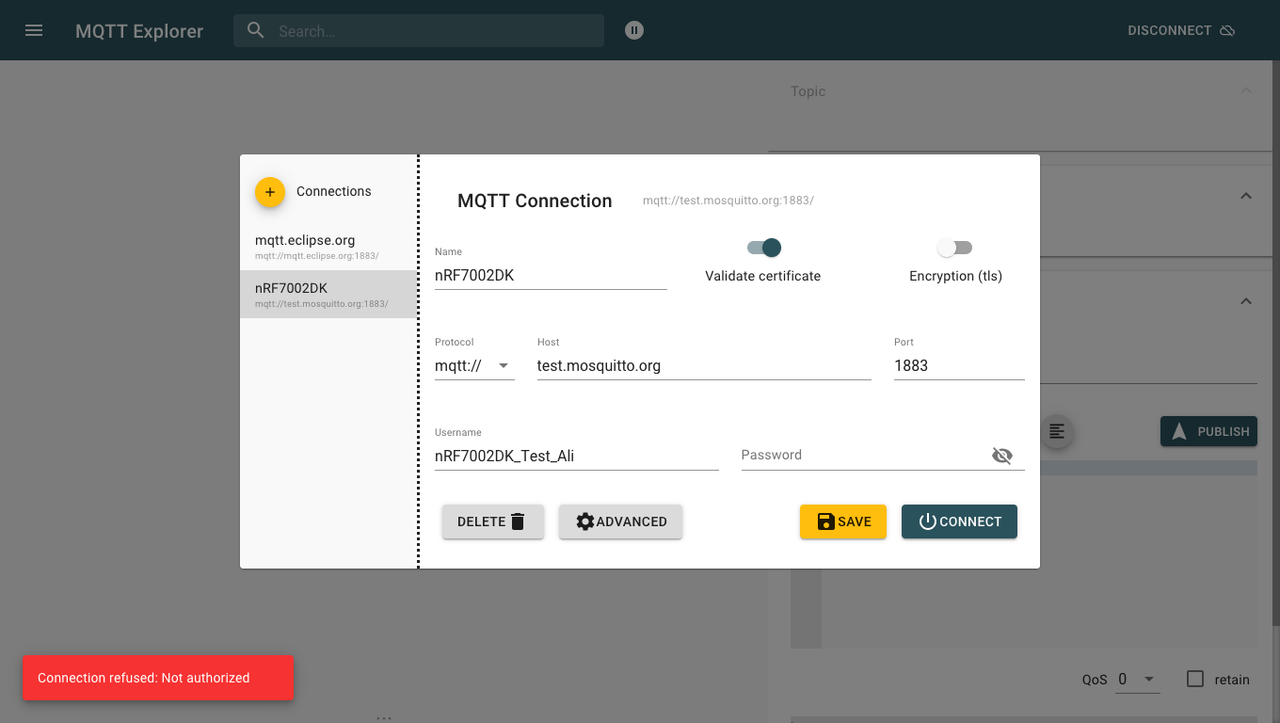Save the connection with SAVE button
The width and height of the screenshot is (1280, 723).
tap(843, 521)
